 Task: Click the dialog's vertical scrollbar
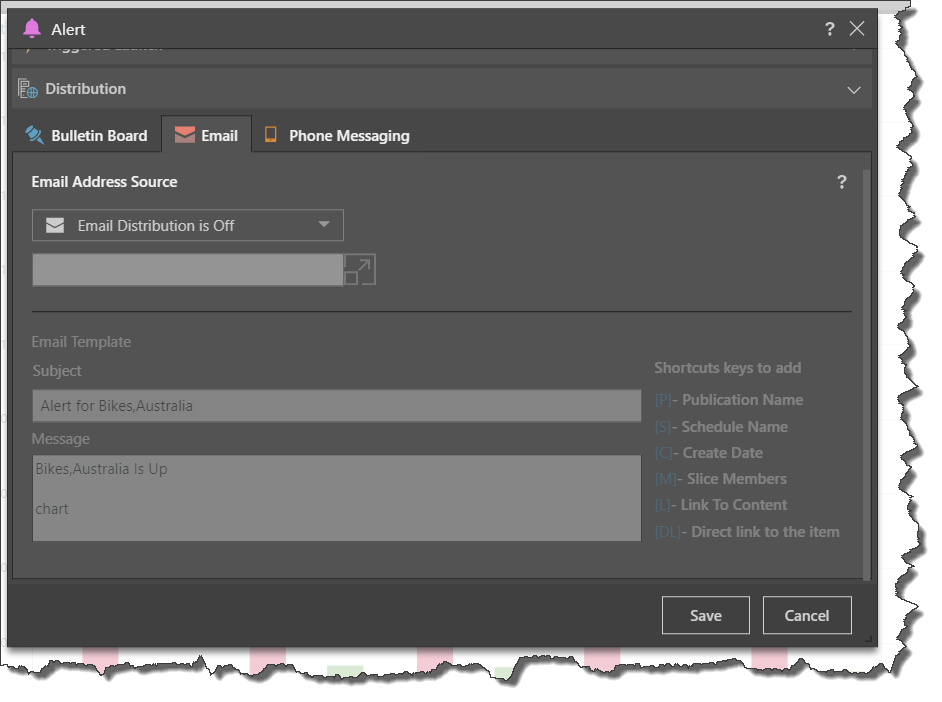866,370
